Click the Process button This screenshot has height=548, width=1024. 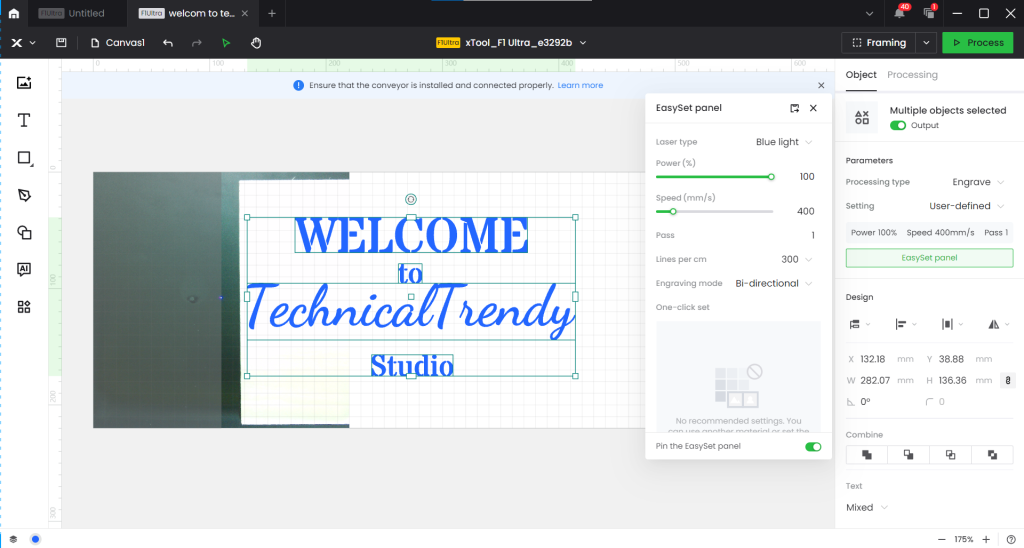[978, 42]
